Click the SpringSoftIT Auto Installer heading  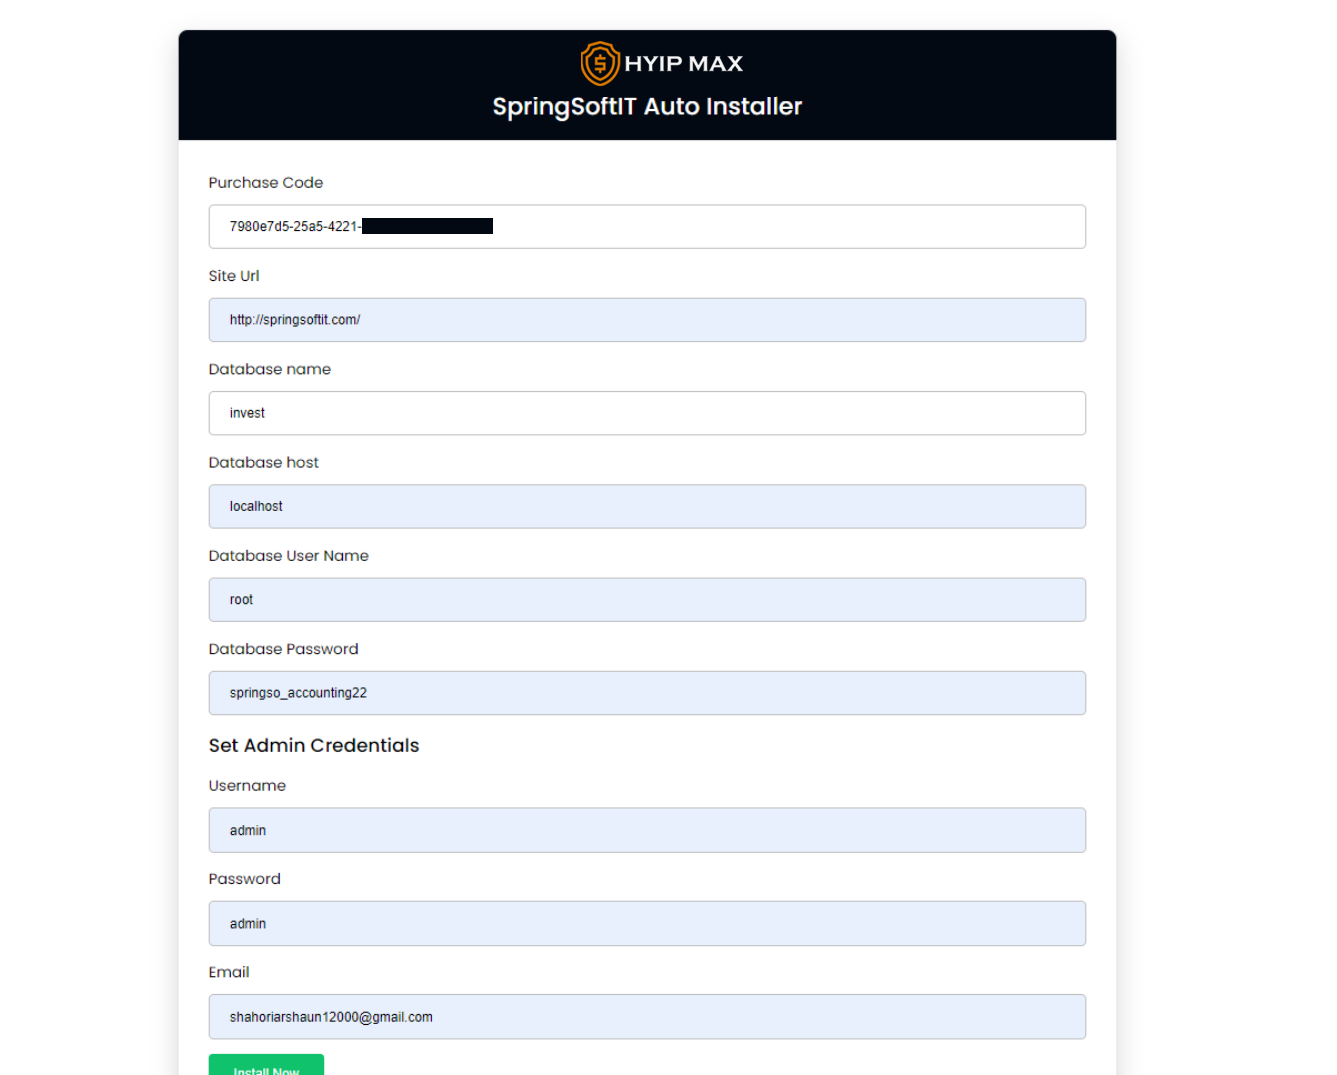647,107
